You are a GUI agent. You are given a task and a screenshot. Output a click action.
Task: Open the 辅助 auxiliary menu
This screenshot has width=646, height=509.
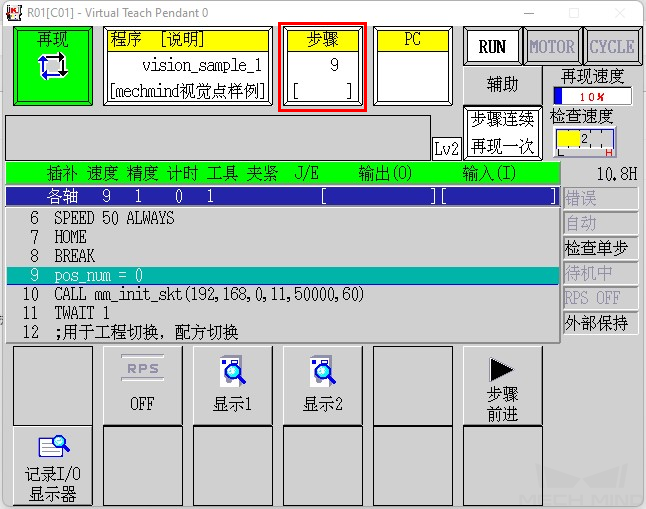pos(502,85)
